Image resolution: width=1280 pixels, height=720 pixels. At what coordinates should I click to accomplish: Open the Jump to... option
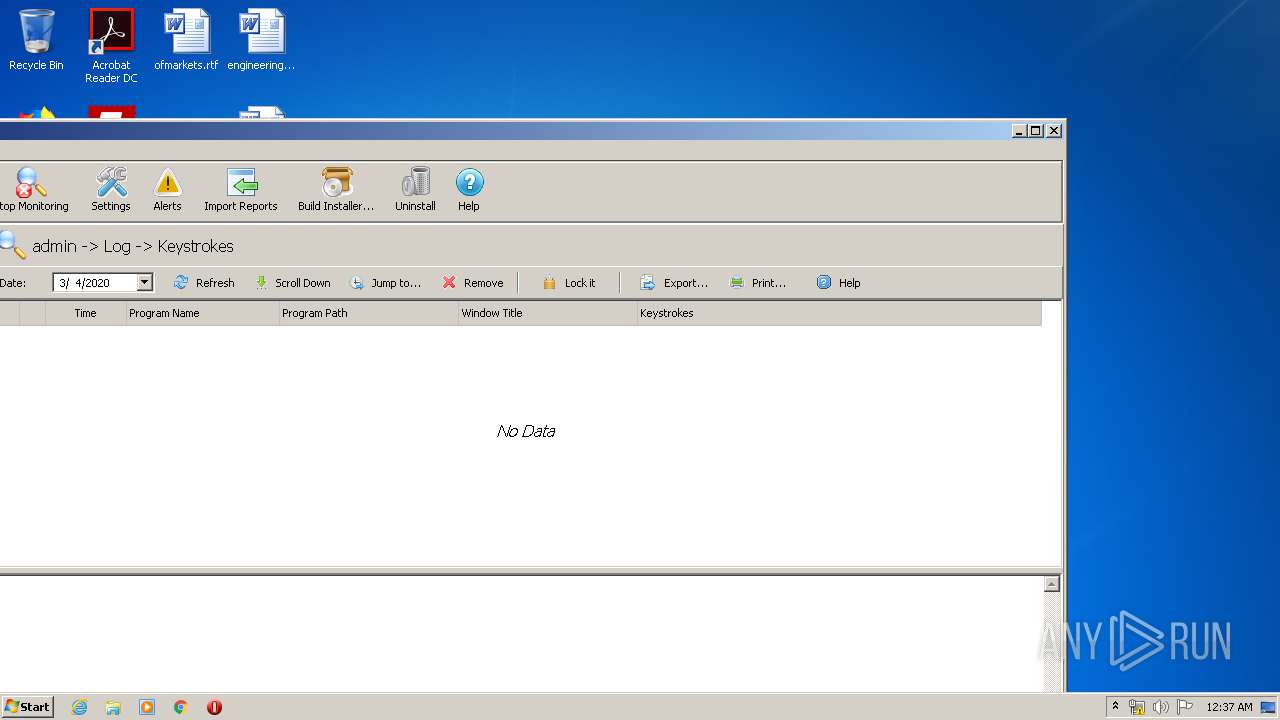point(385,283)
